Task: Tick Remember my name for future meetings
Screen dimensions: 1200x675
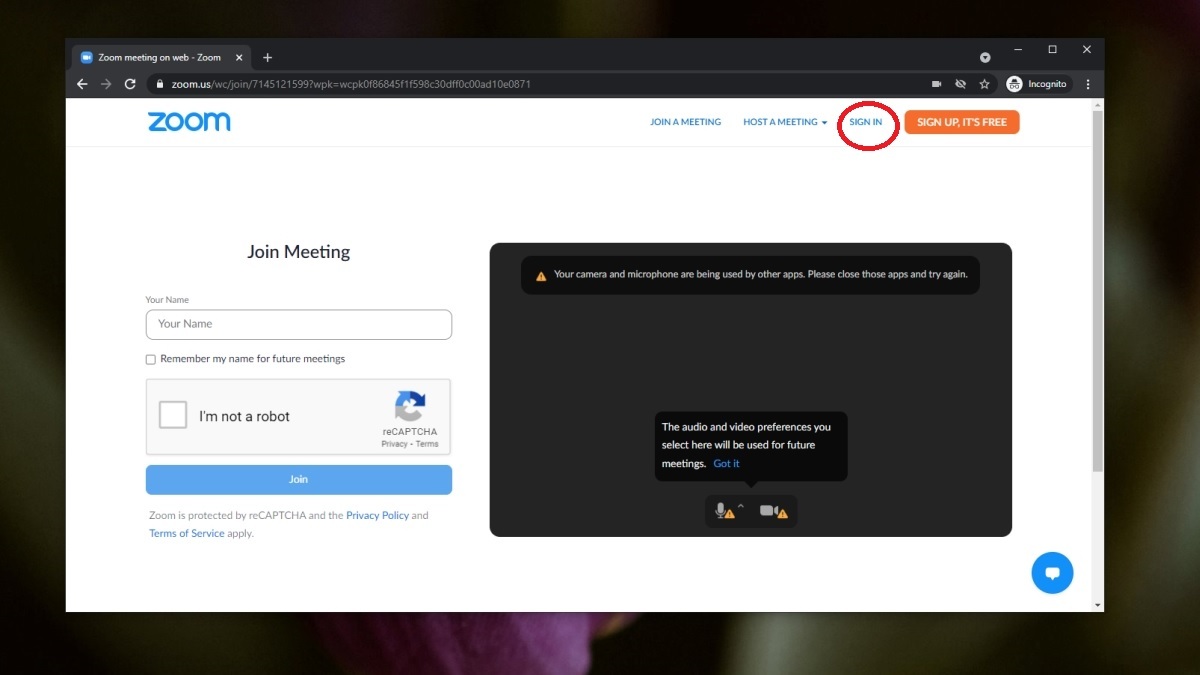Action: [x=151, y=359]
